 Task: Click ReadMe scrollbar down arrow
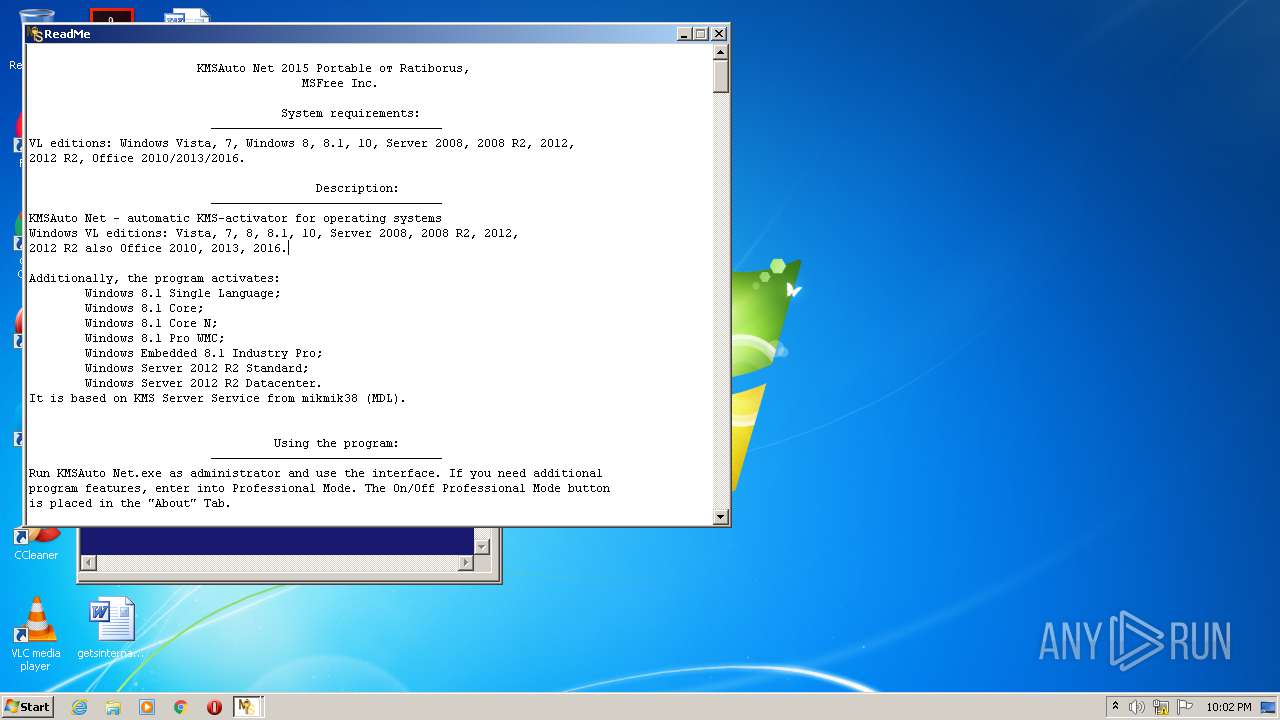[720, 516]
